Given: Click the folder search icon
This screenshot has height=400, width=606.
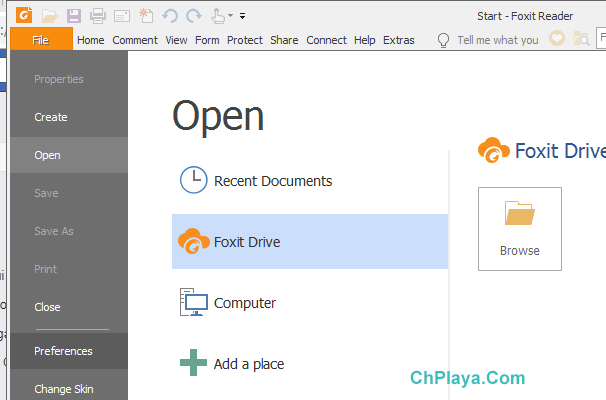Looking at the screenshot, I should [x=581, y=39].
